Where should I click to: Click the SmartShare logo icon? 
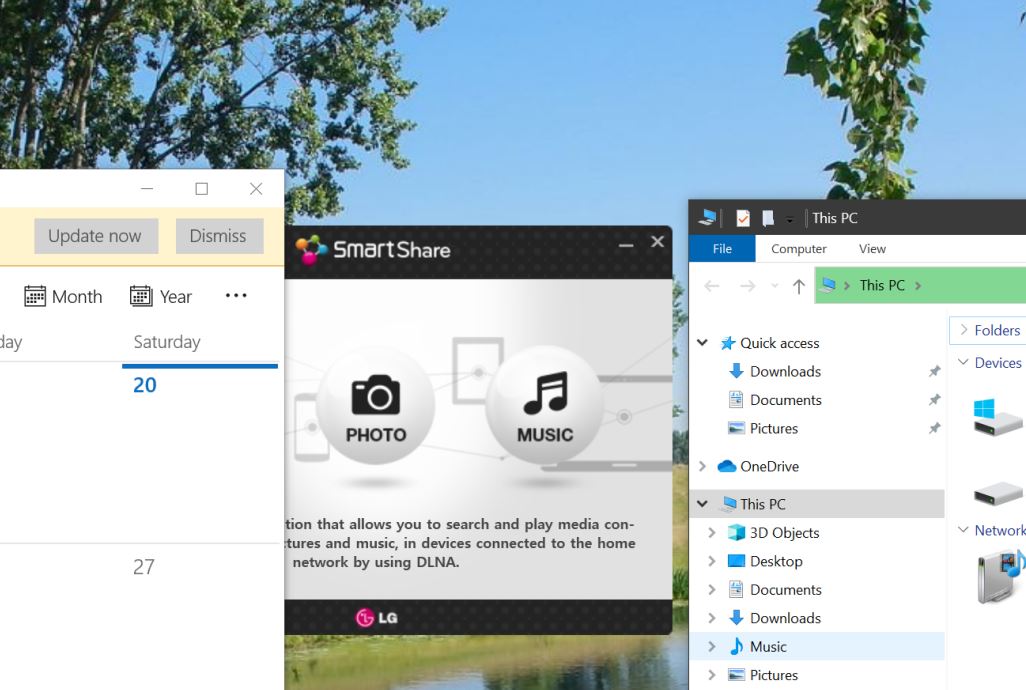click(x=310, y=250)
